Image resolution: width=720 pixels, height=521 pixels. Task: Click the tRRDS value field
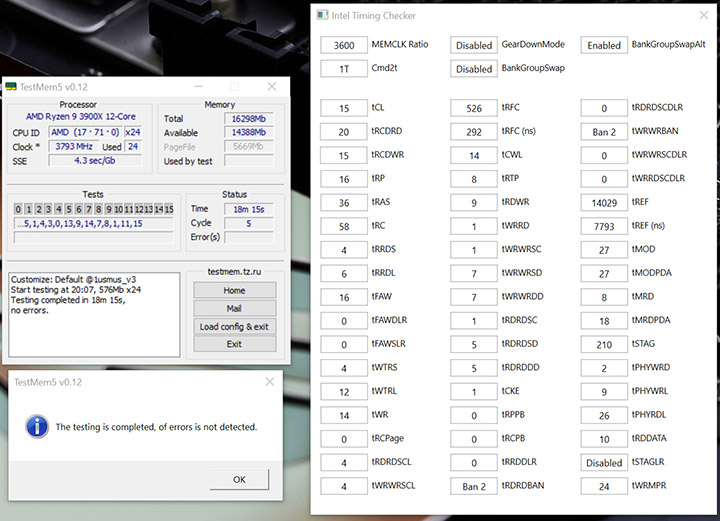tap(344, 250)
